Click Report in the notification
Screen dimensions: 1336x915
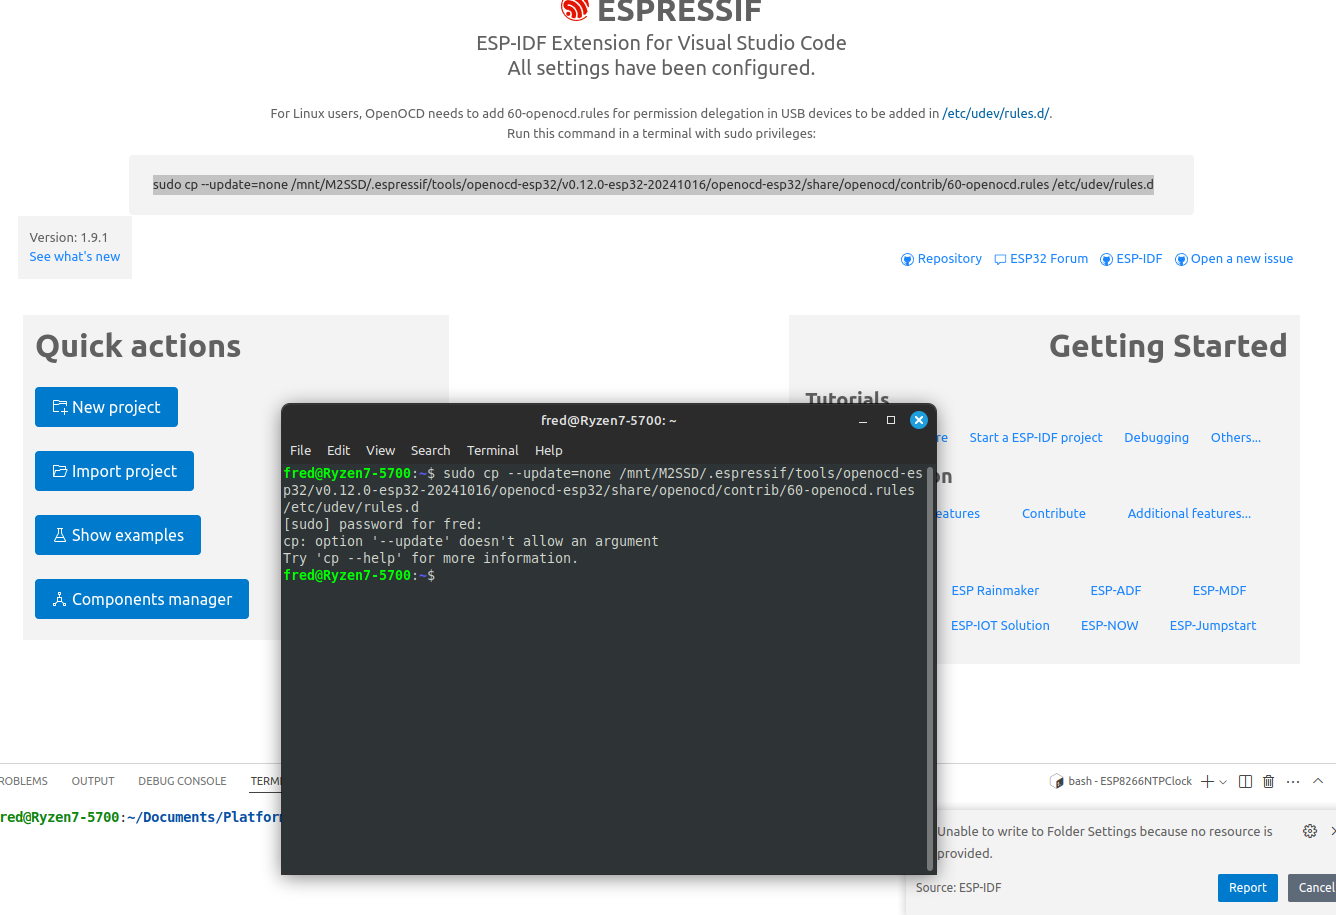tap(1247, 888)
